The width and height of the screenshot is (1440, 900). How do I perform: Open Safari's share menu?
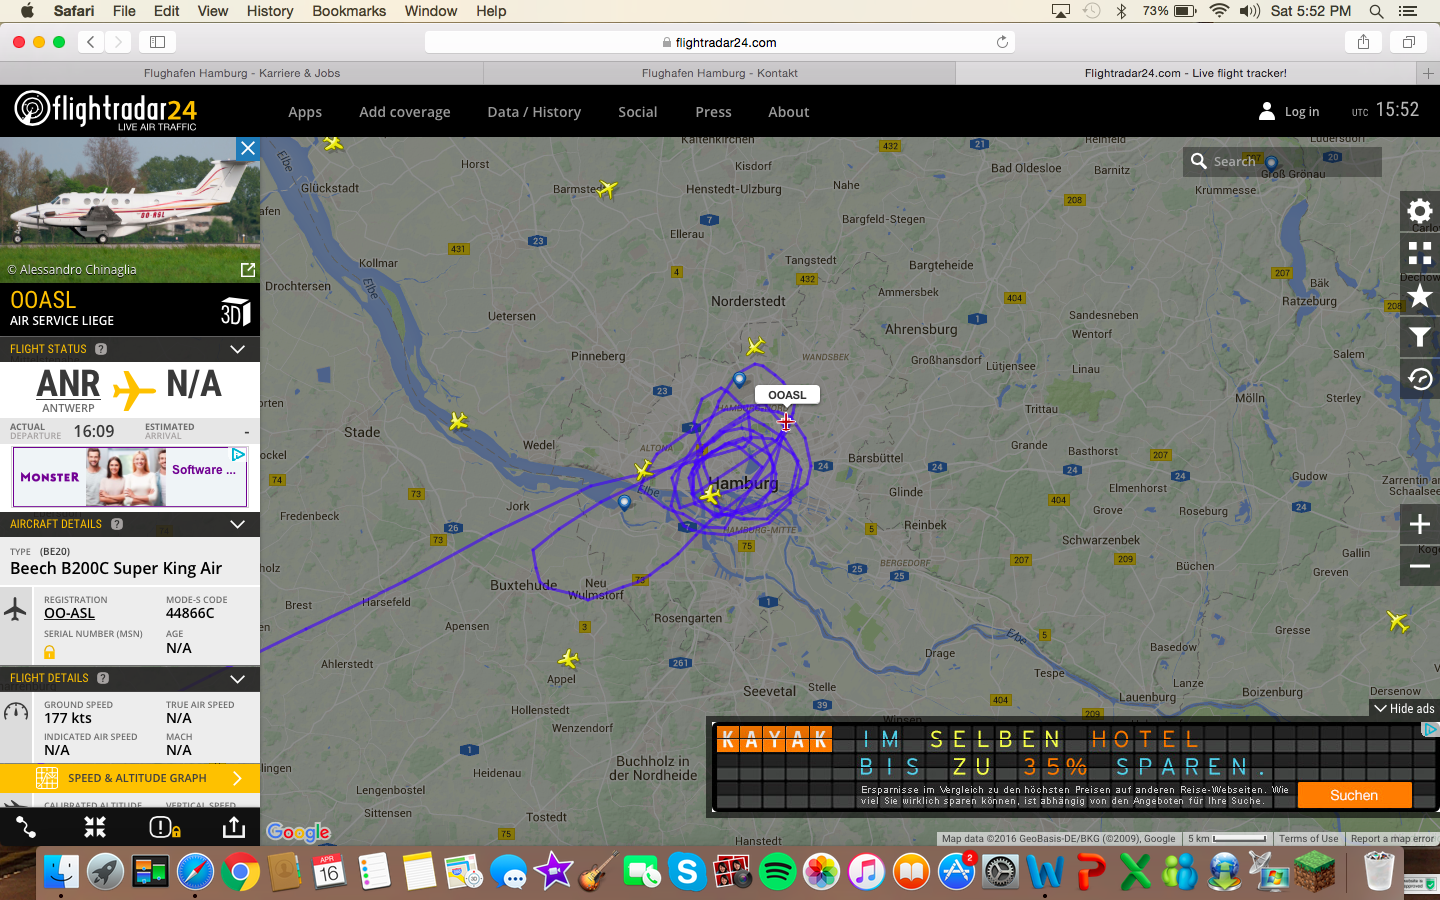click(x=1363, y=42)
